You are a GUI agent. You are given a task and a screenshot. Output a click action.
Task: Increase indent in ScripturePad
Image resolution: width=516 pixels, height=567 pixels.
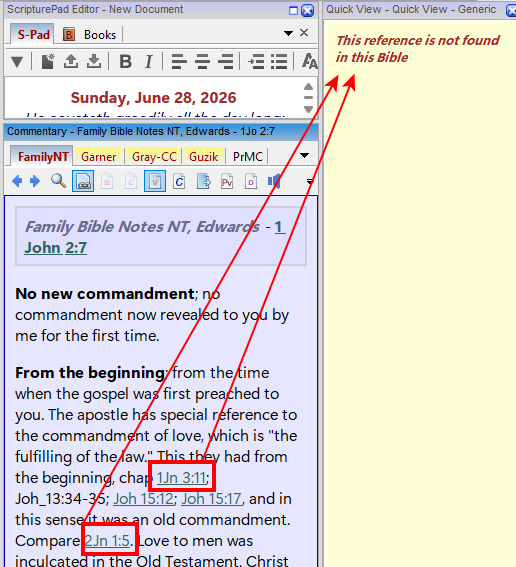click(x=256, y=61)
